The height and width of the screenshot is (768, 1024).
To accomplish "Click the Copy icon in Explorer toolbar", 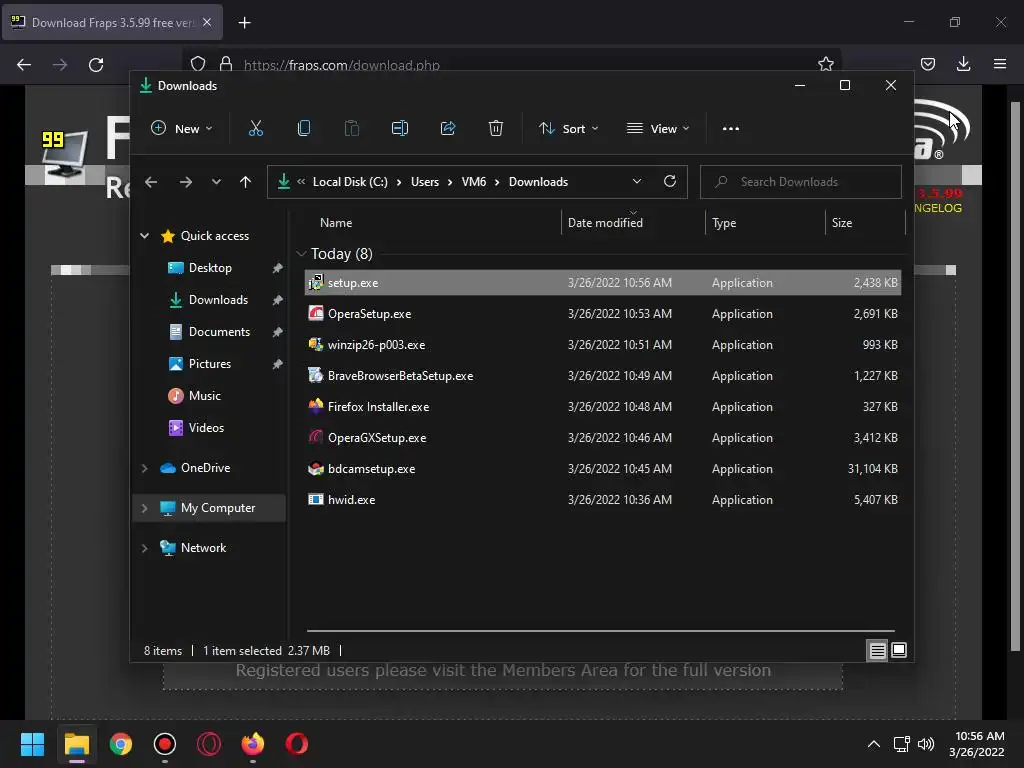I will point(304,129).
